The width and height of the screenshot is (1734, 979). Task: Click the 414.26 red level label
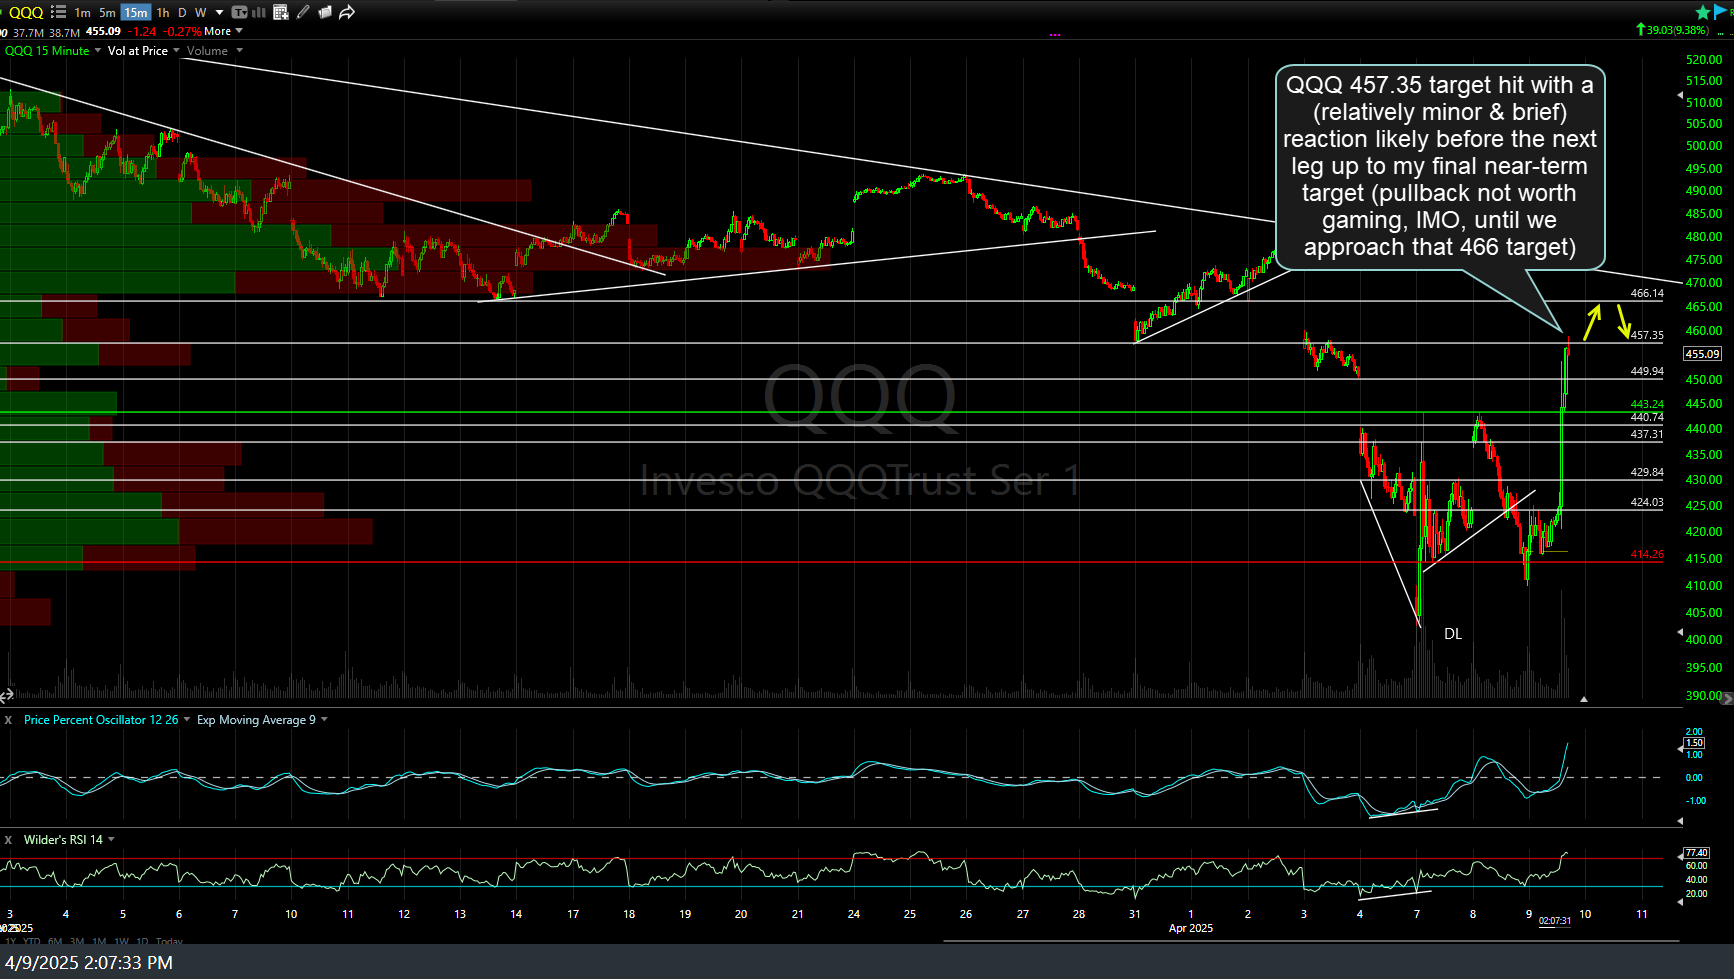(x=1647, y=554)
